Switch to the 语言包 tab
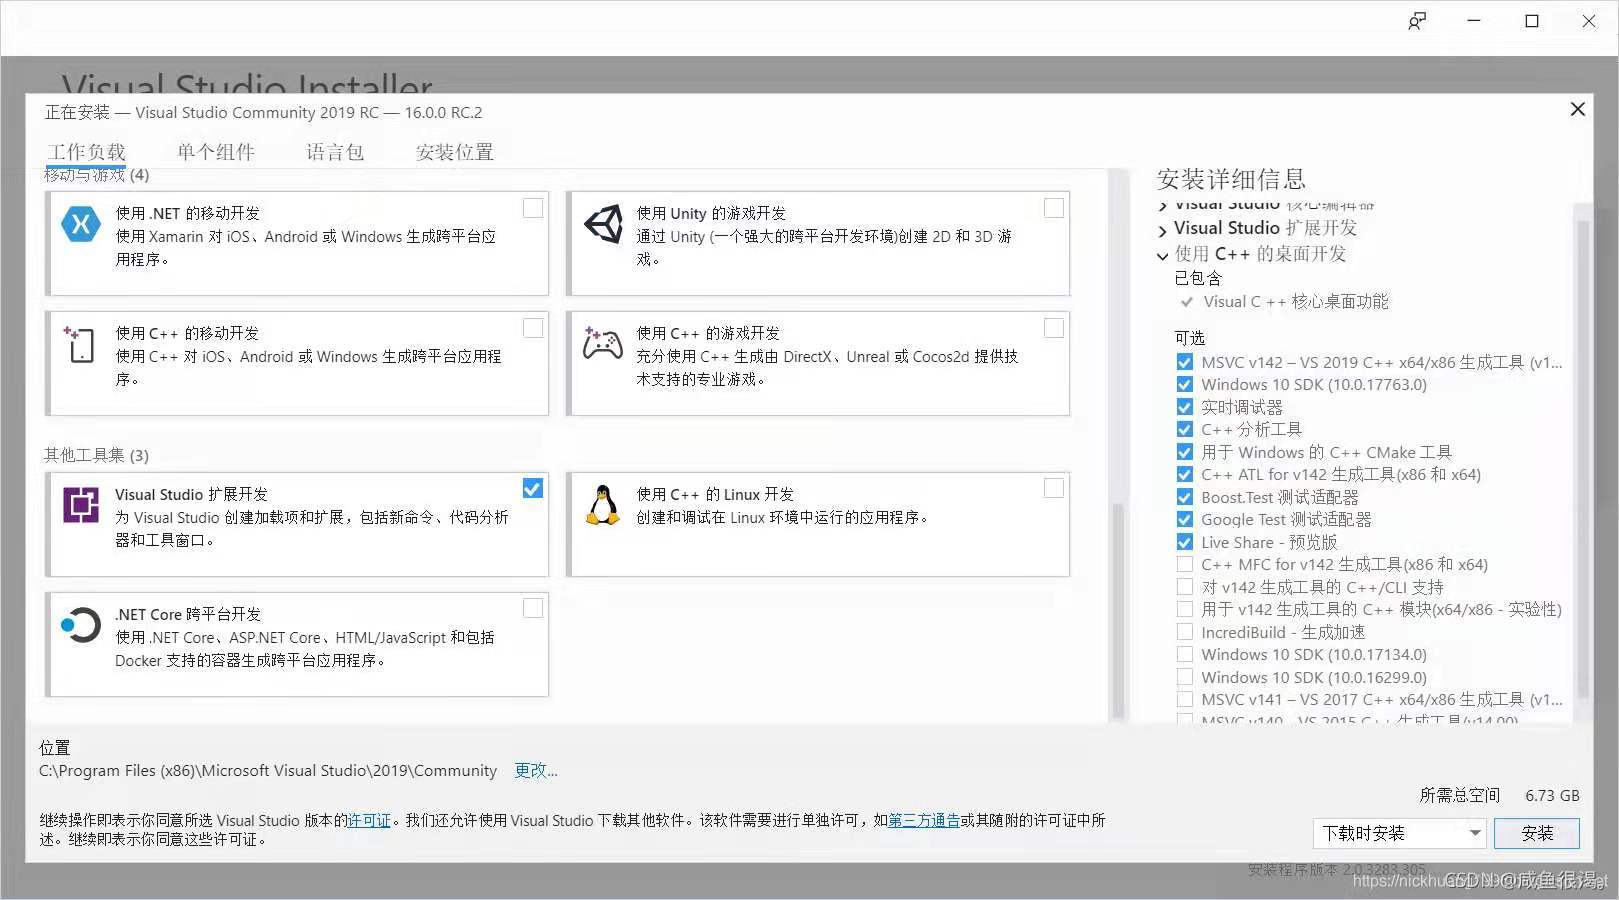The width and height of the screenshot is (1619, 900). (334, 151)
